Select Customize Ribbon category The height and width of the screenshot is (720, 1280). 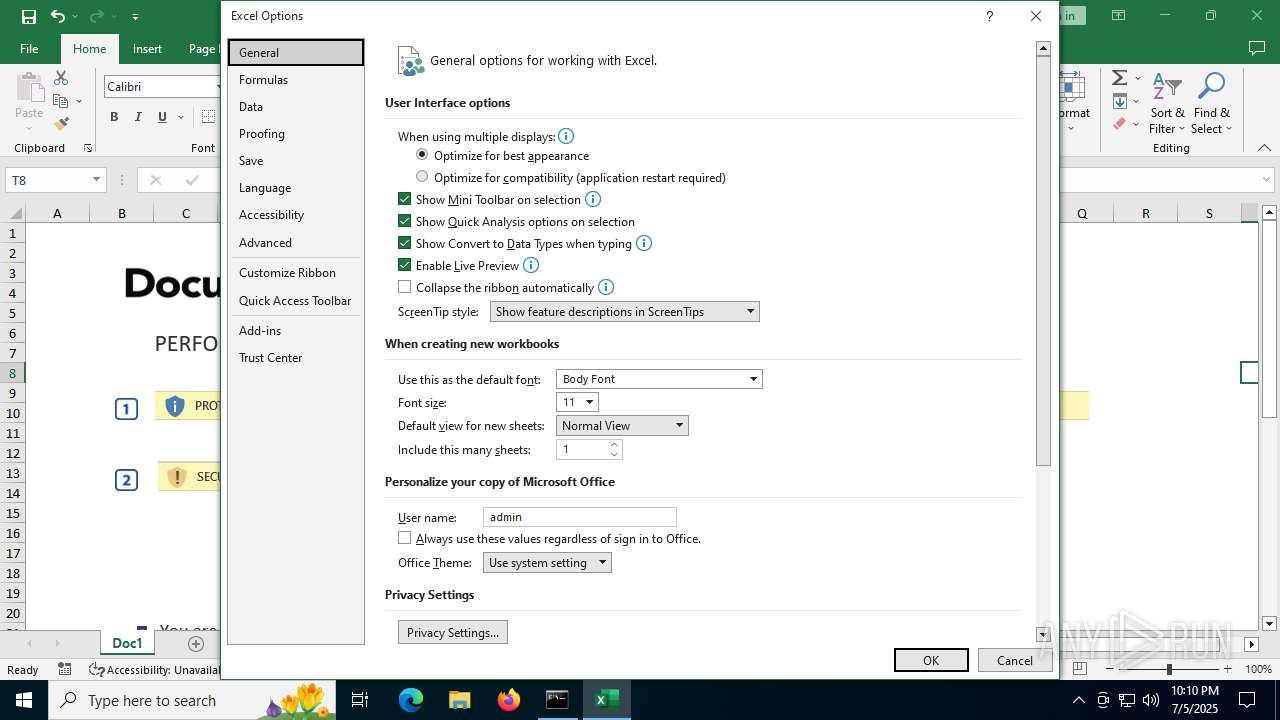296,273
